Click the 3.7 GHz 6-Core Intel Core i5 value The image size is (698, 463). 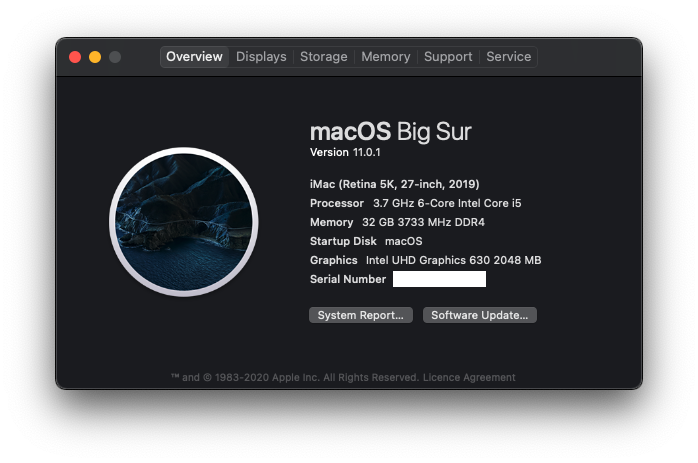[x=447, y=203]
